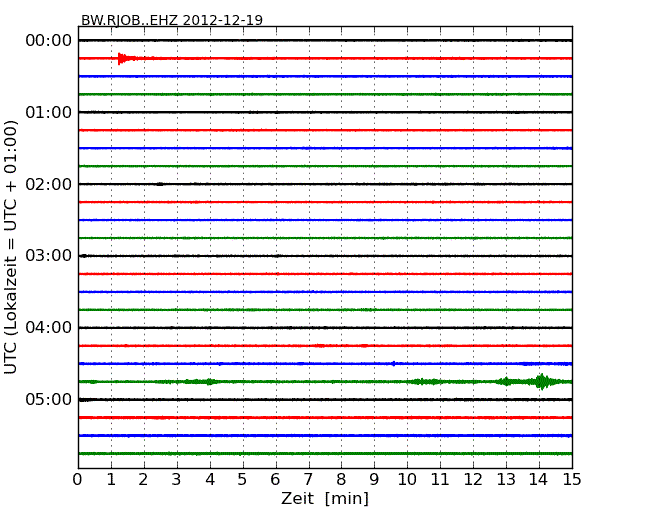Click the green wave burst near minute 13
The height and width of the screenshot is (520, 650).
(506, 381)
